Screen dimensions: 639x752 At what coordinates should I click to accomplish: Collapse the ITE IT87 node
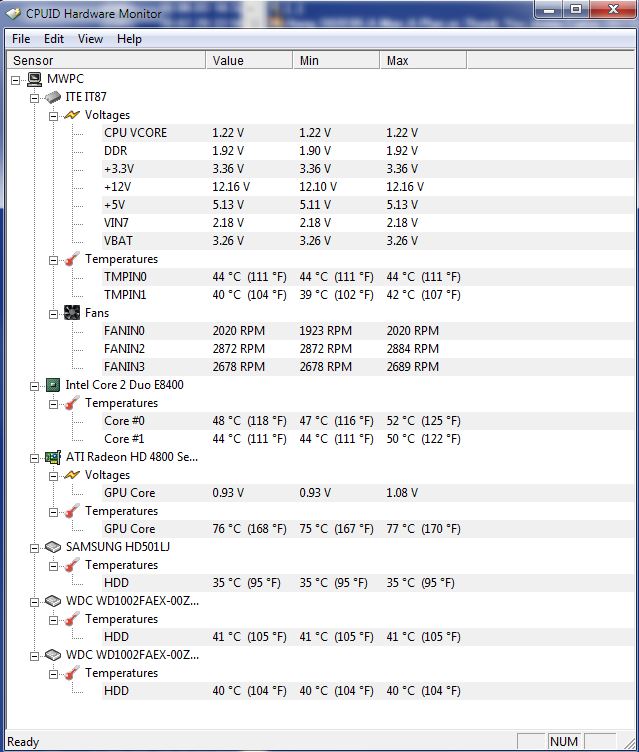35,97
